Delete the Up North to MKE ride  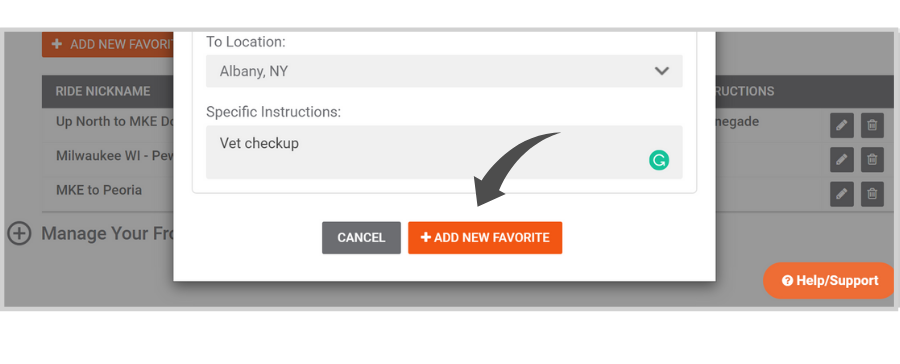[872, 125]
